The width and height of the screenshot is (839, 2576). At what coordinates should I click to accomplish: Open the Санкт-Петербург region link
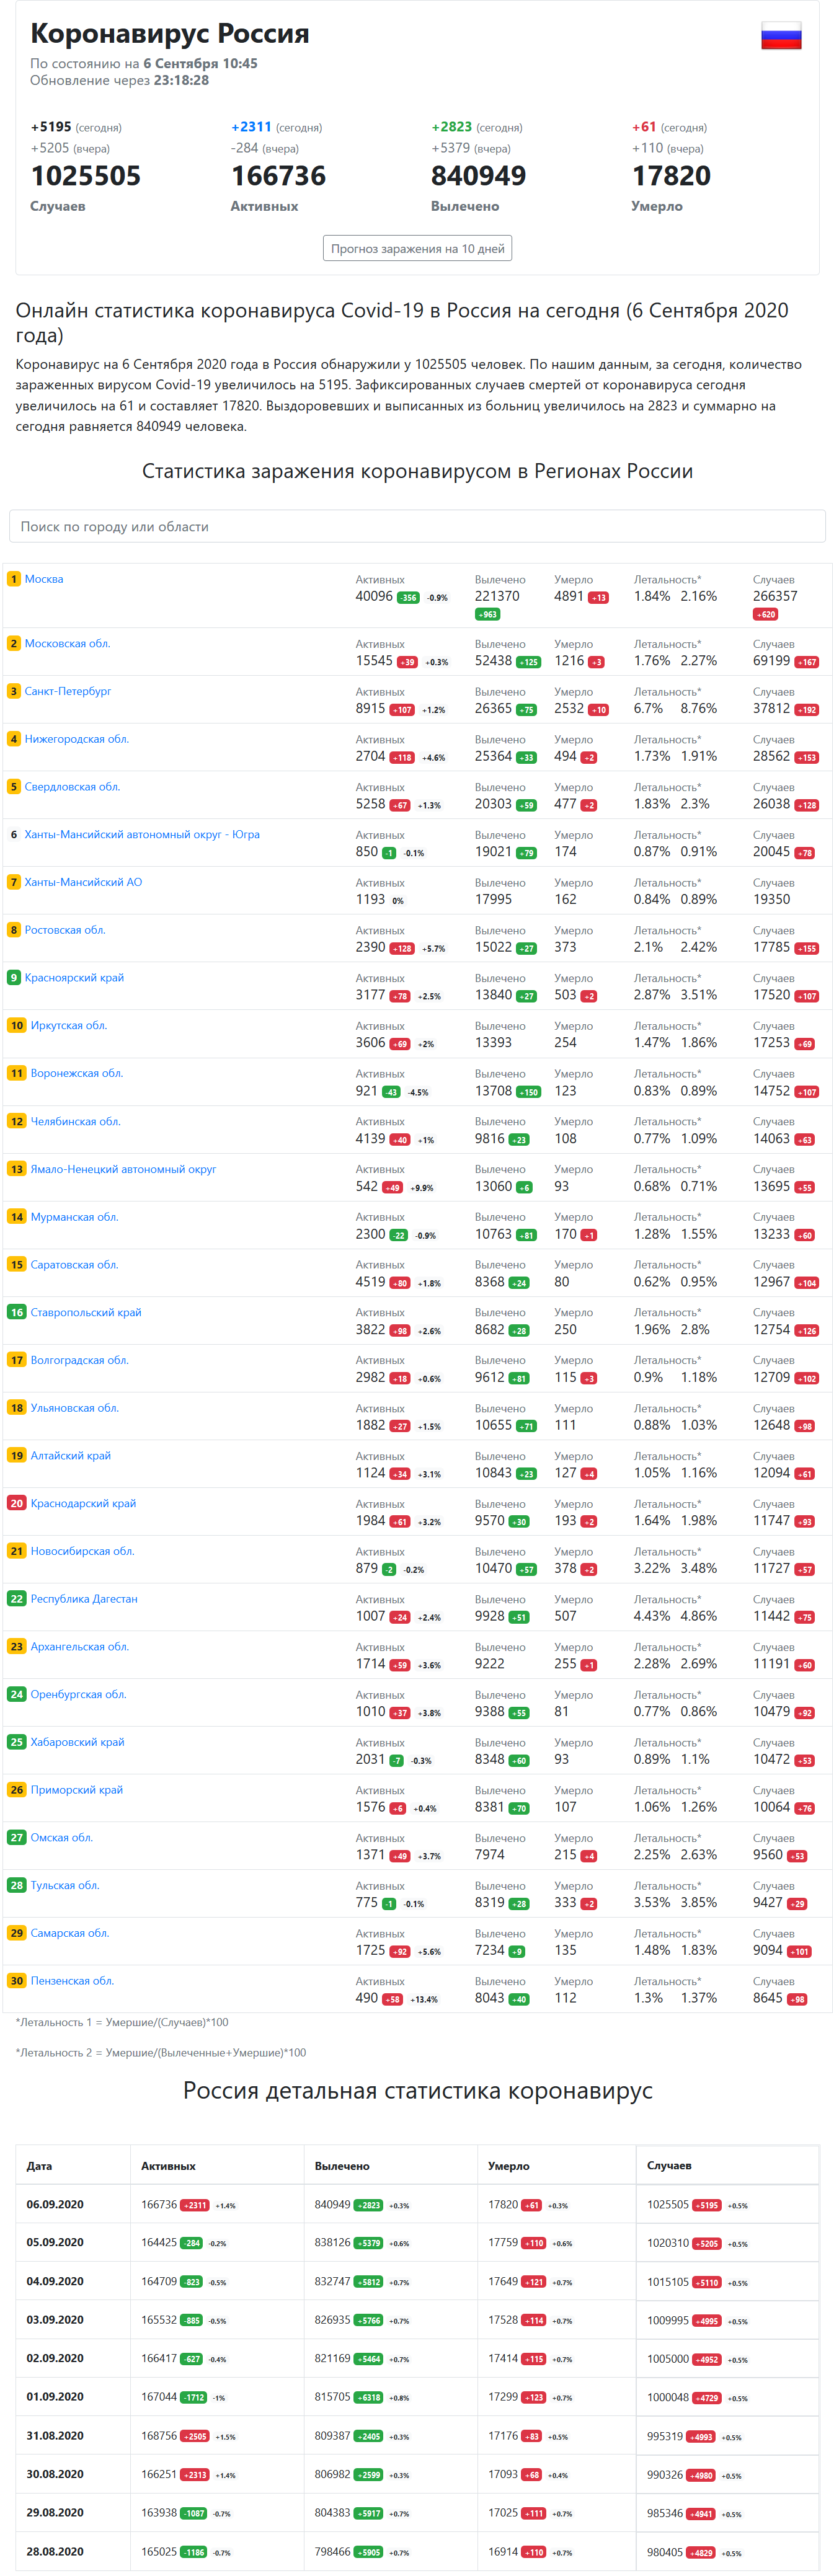tap(68, 691)
